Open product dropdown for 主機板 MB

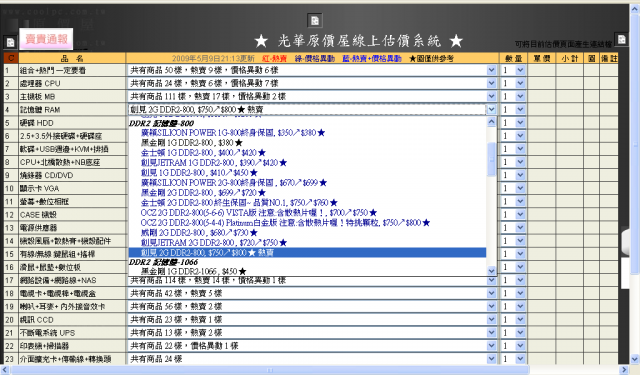click(x=491, y=96)
